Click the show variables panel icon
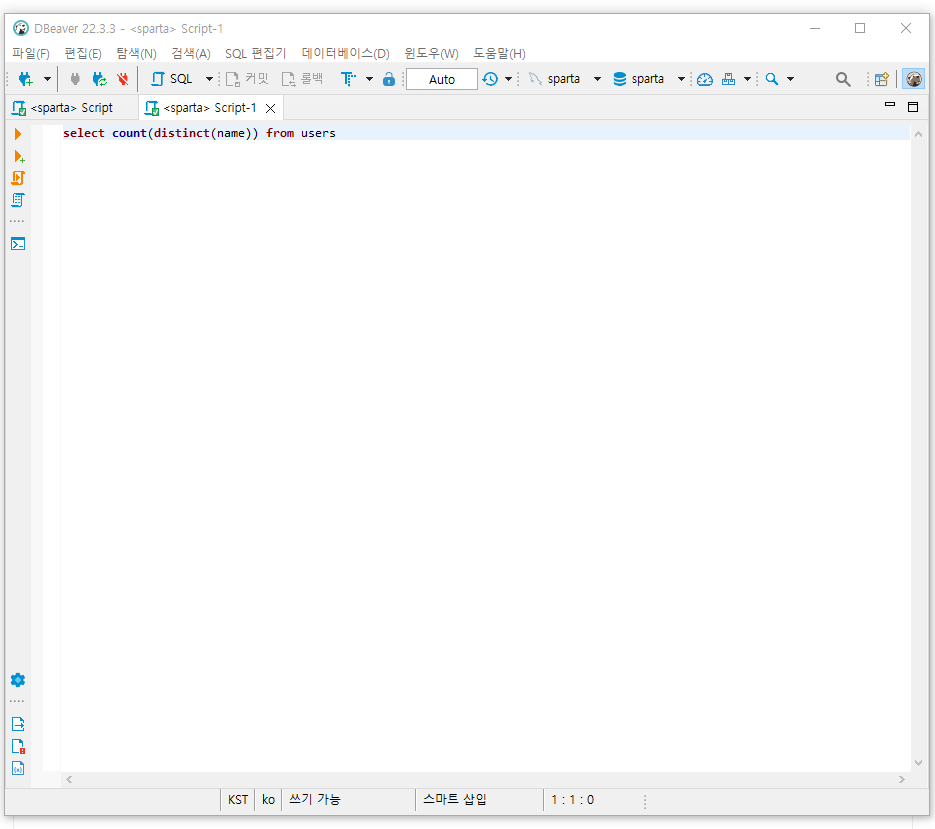 (x=18, y=768)
